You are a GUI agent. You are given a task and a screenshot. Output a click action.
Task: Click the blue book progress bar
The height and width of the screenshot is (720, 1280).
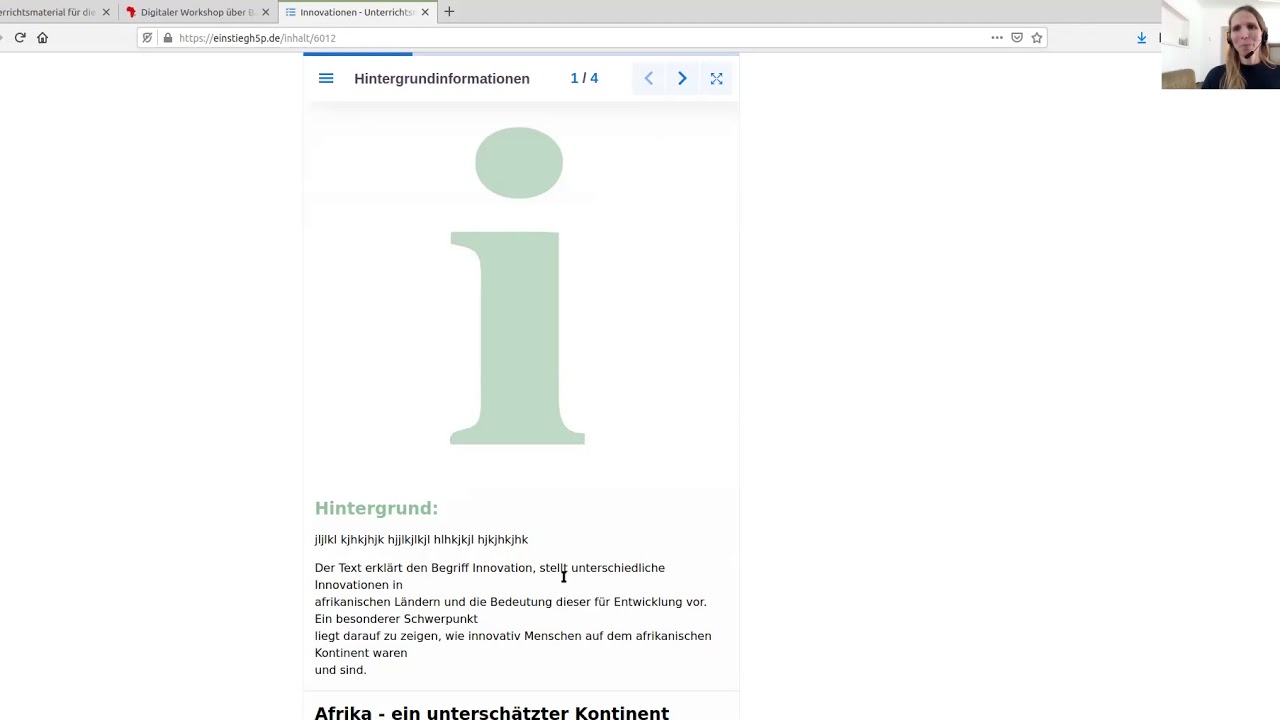[358, 54]
